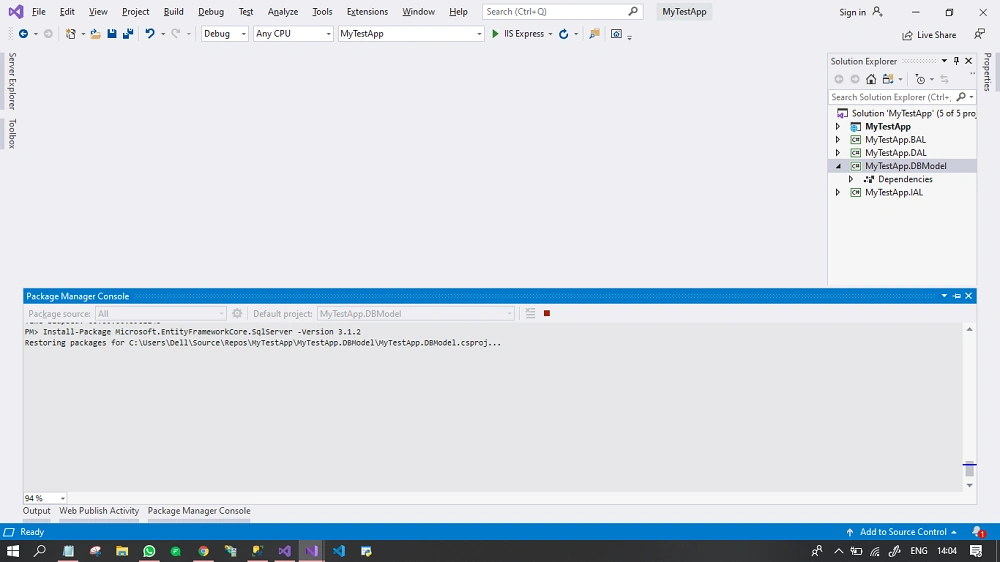This screenshot has width=1000, height=562.
Task: Click the Sign in account icon
Action: click(x=878, y=12)
